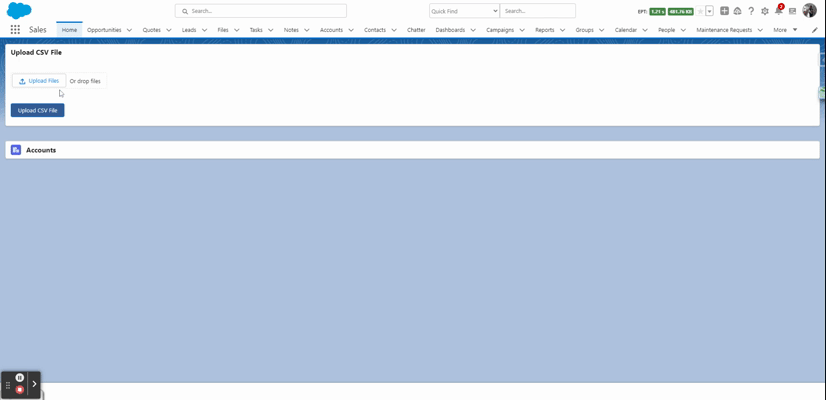826x400 pixels.
Task: Expand the Dashboards tab chevron
Action: point(473,30)
